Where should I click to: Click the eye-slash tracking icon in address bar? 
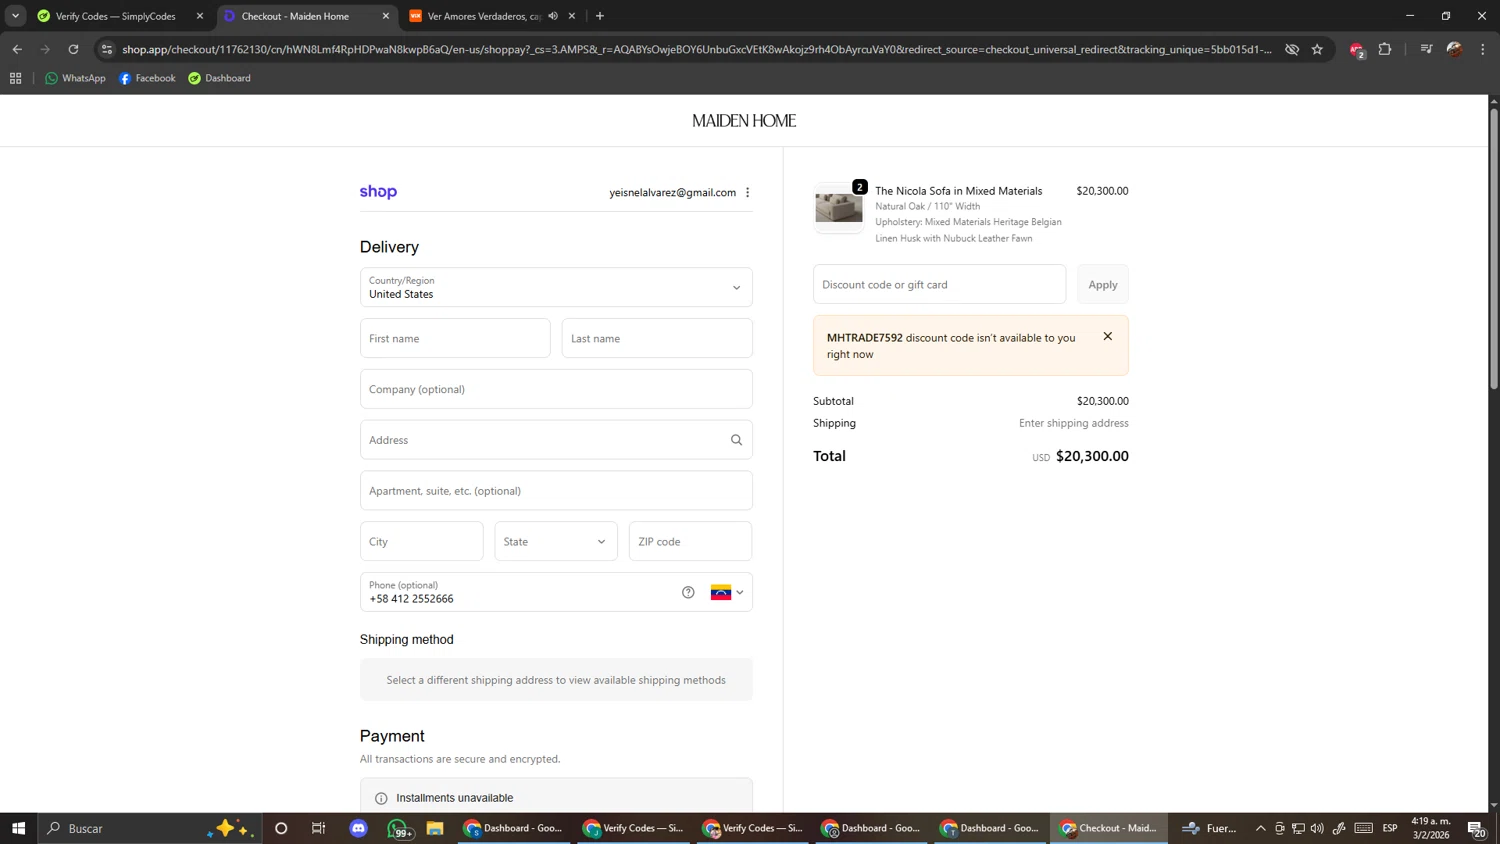1292,49
